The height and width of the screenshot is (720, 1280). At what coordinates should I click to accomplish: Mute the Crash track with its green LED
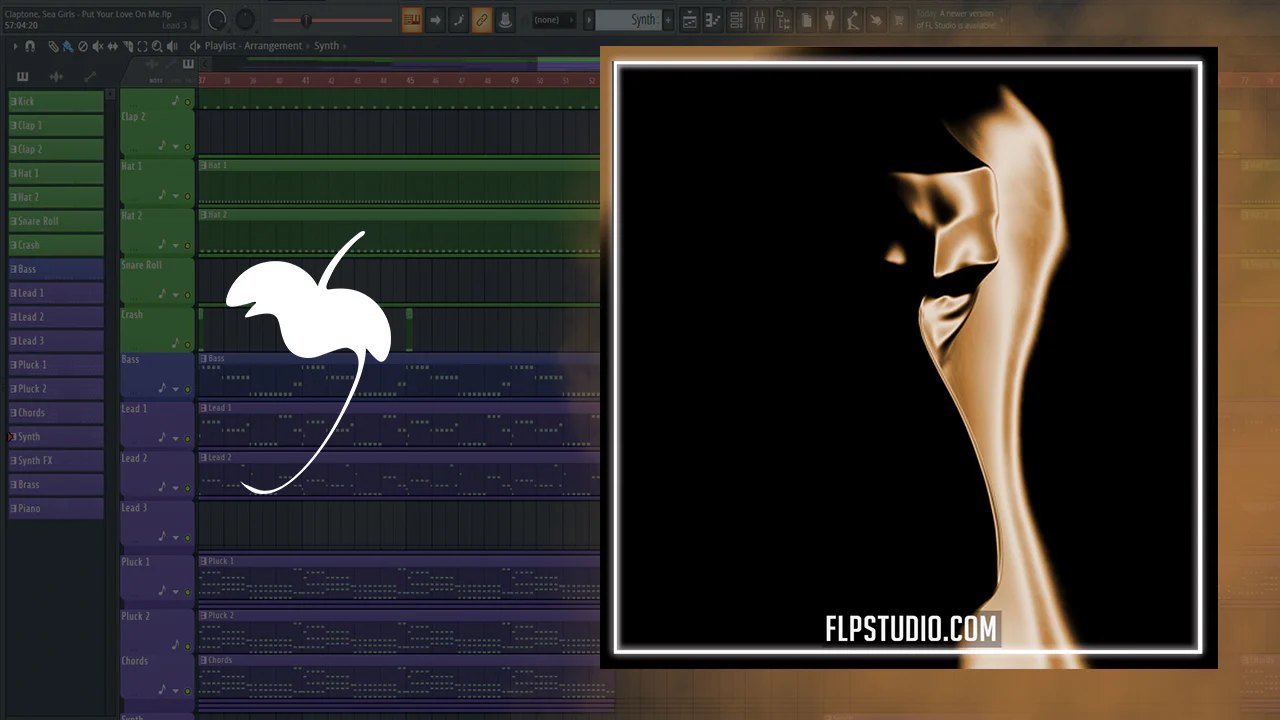click(187, 344)
